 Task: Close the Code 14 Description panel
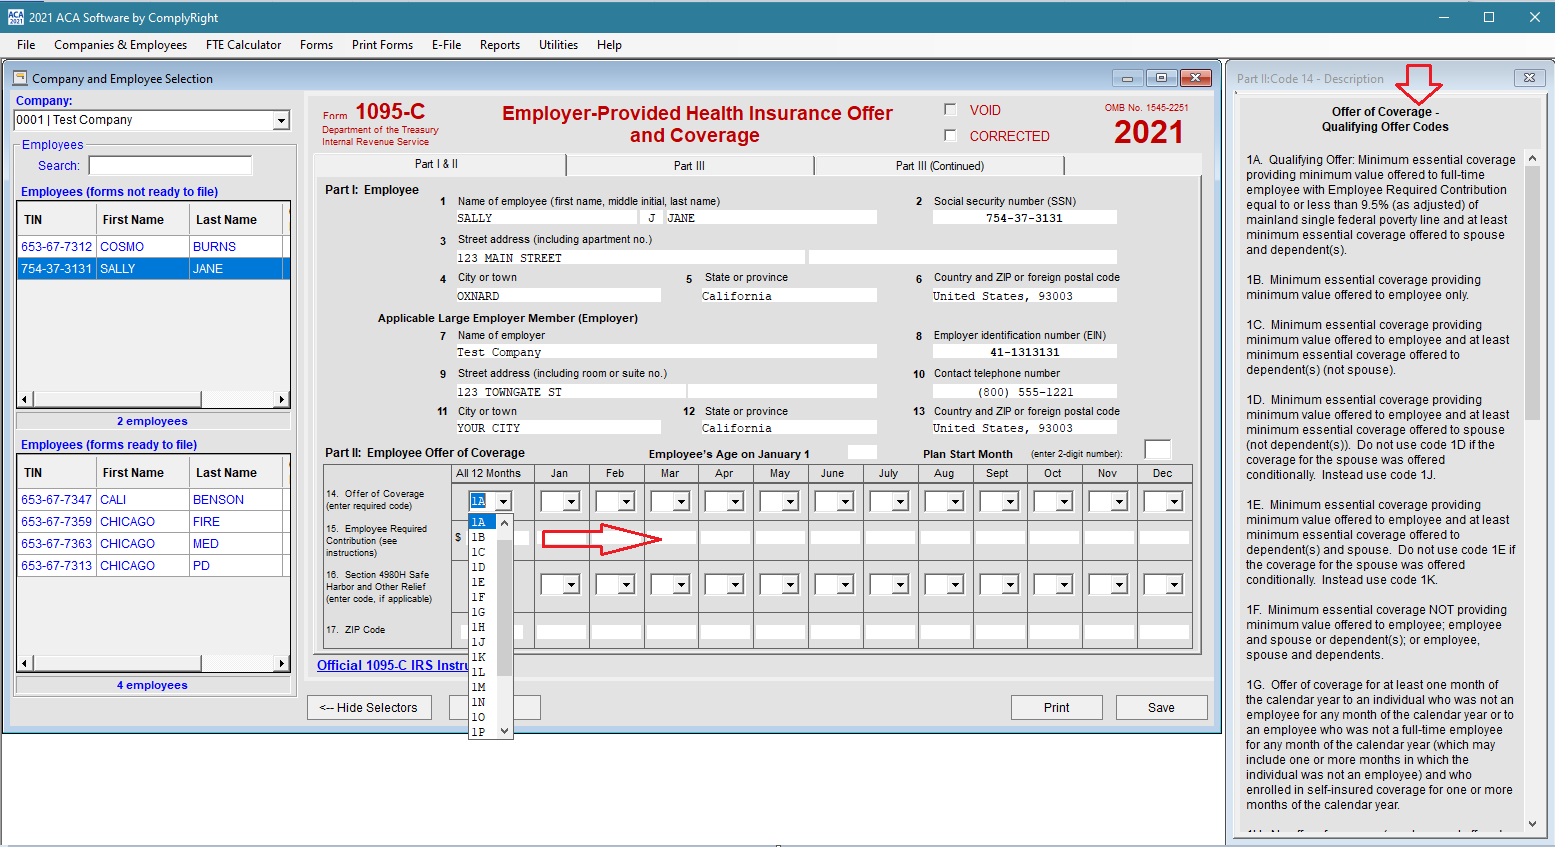click(1528, 78)
